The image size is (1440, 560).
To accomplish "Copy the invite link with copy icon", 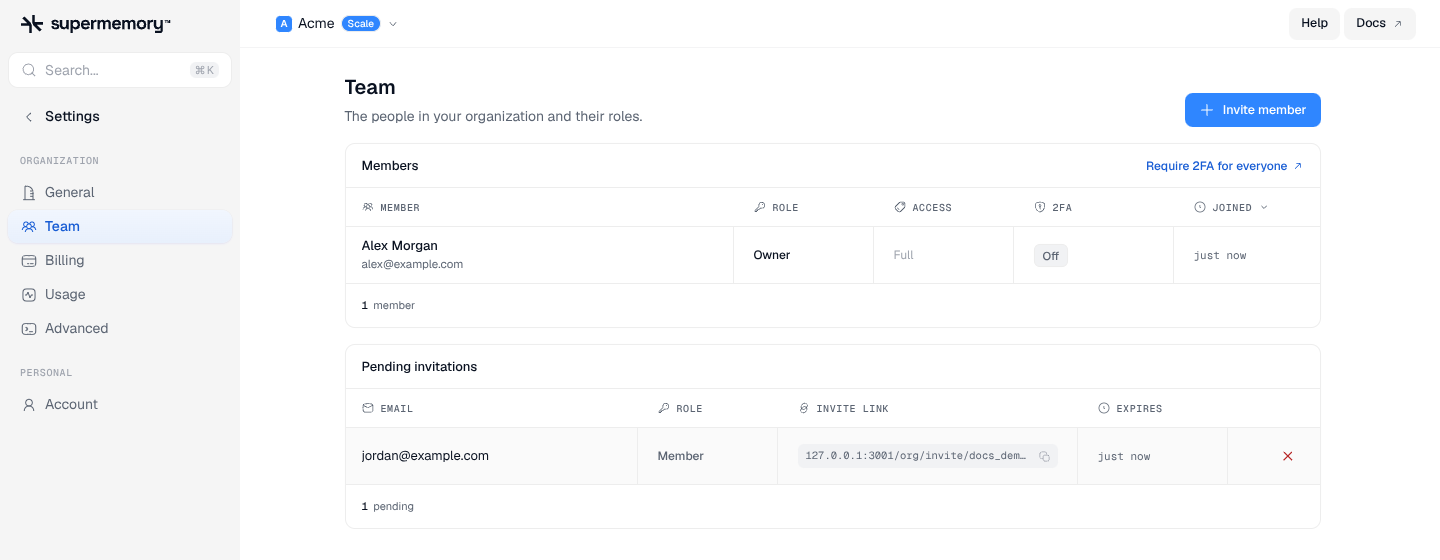I will 1044,456.
